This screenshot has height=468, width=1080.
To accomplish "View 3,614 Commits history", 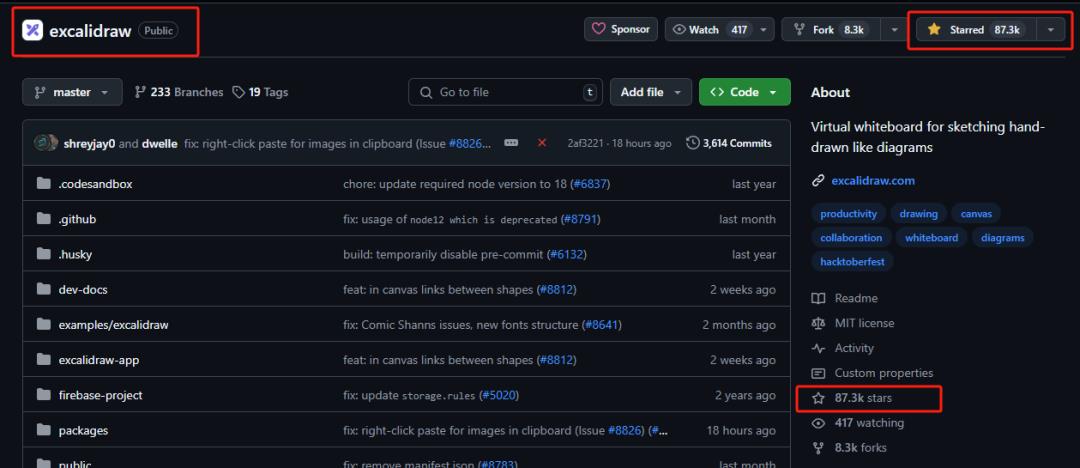I will (x=729, y=143).
